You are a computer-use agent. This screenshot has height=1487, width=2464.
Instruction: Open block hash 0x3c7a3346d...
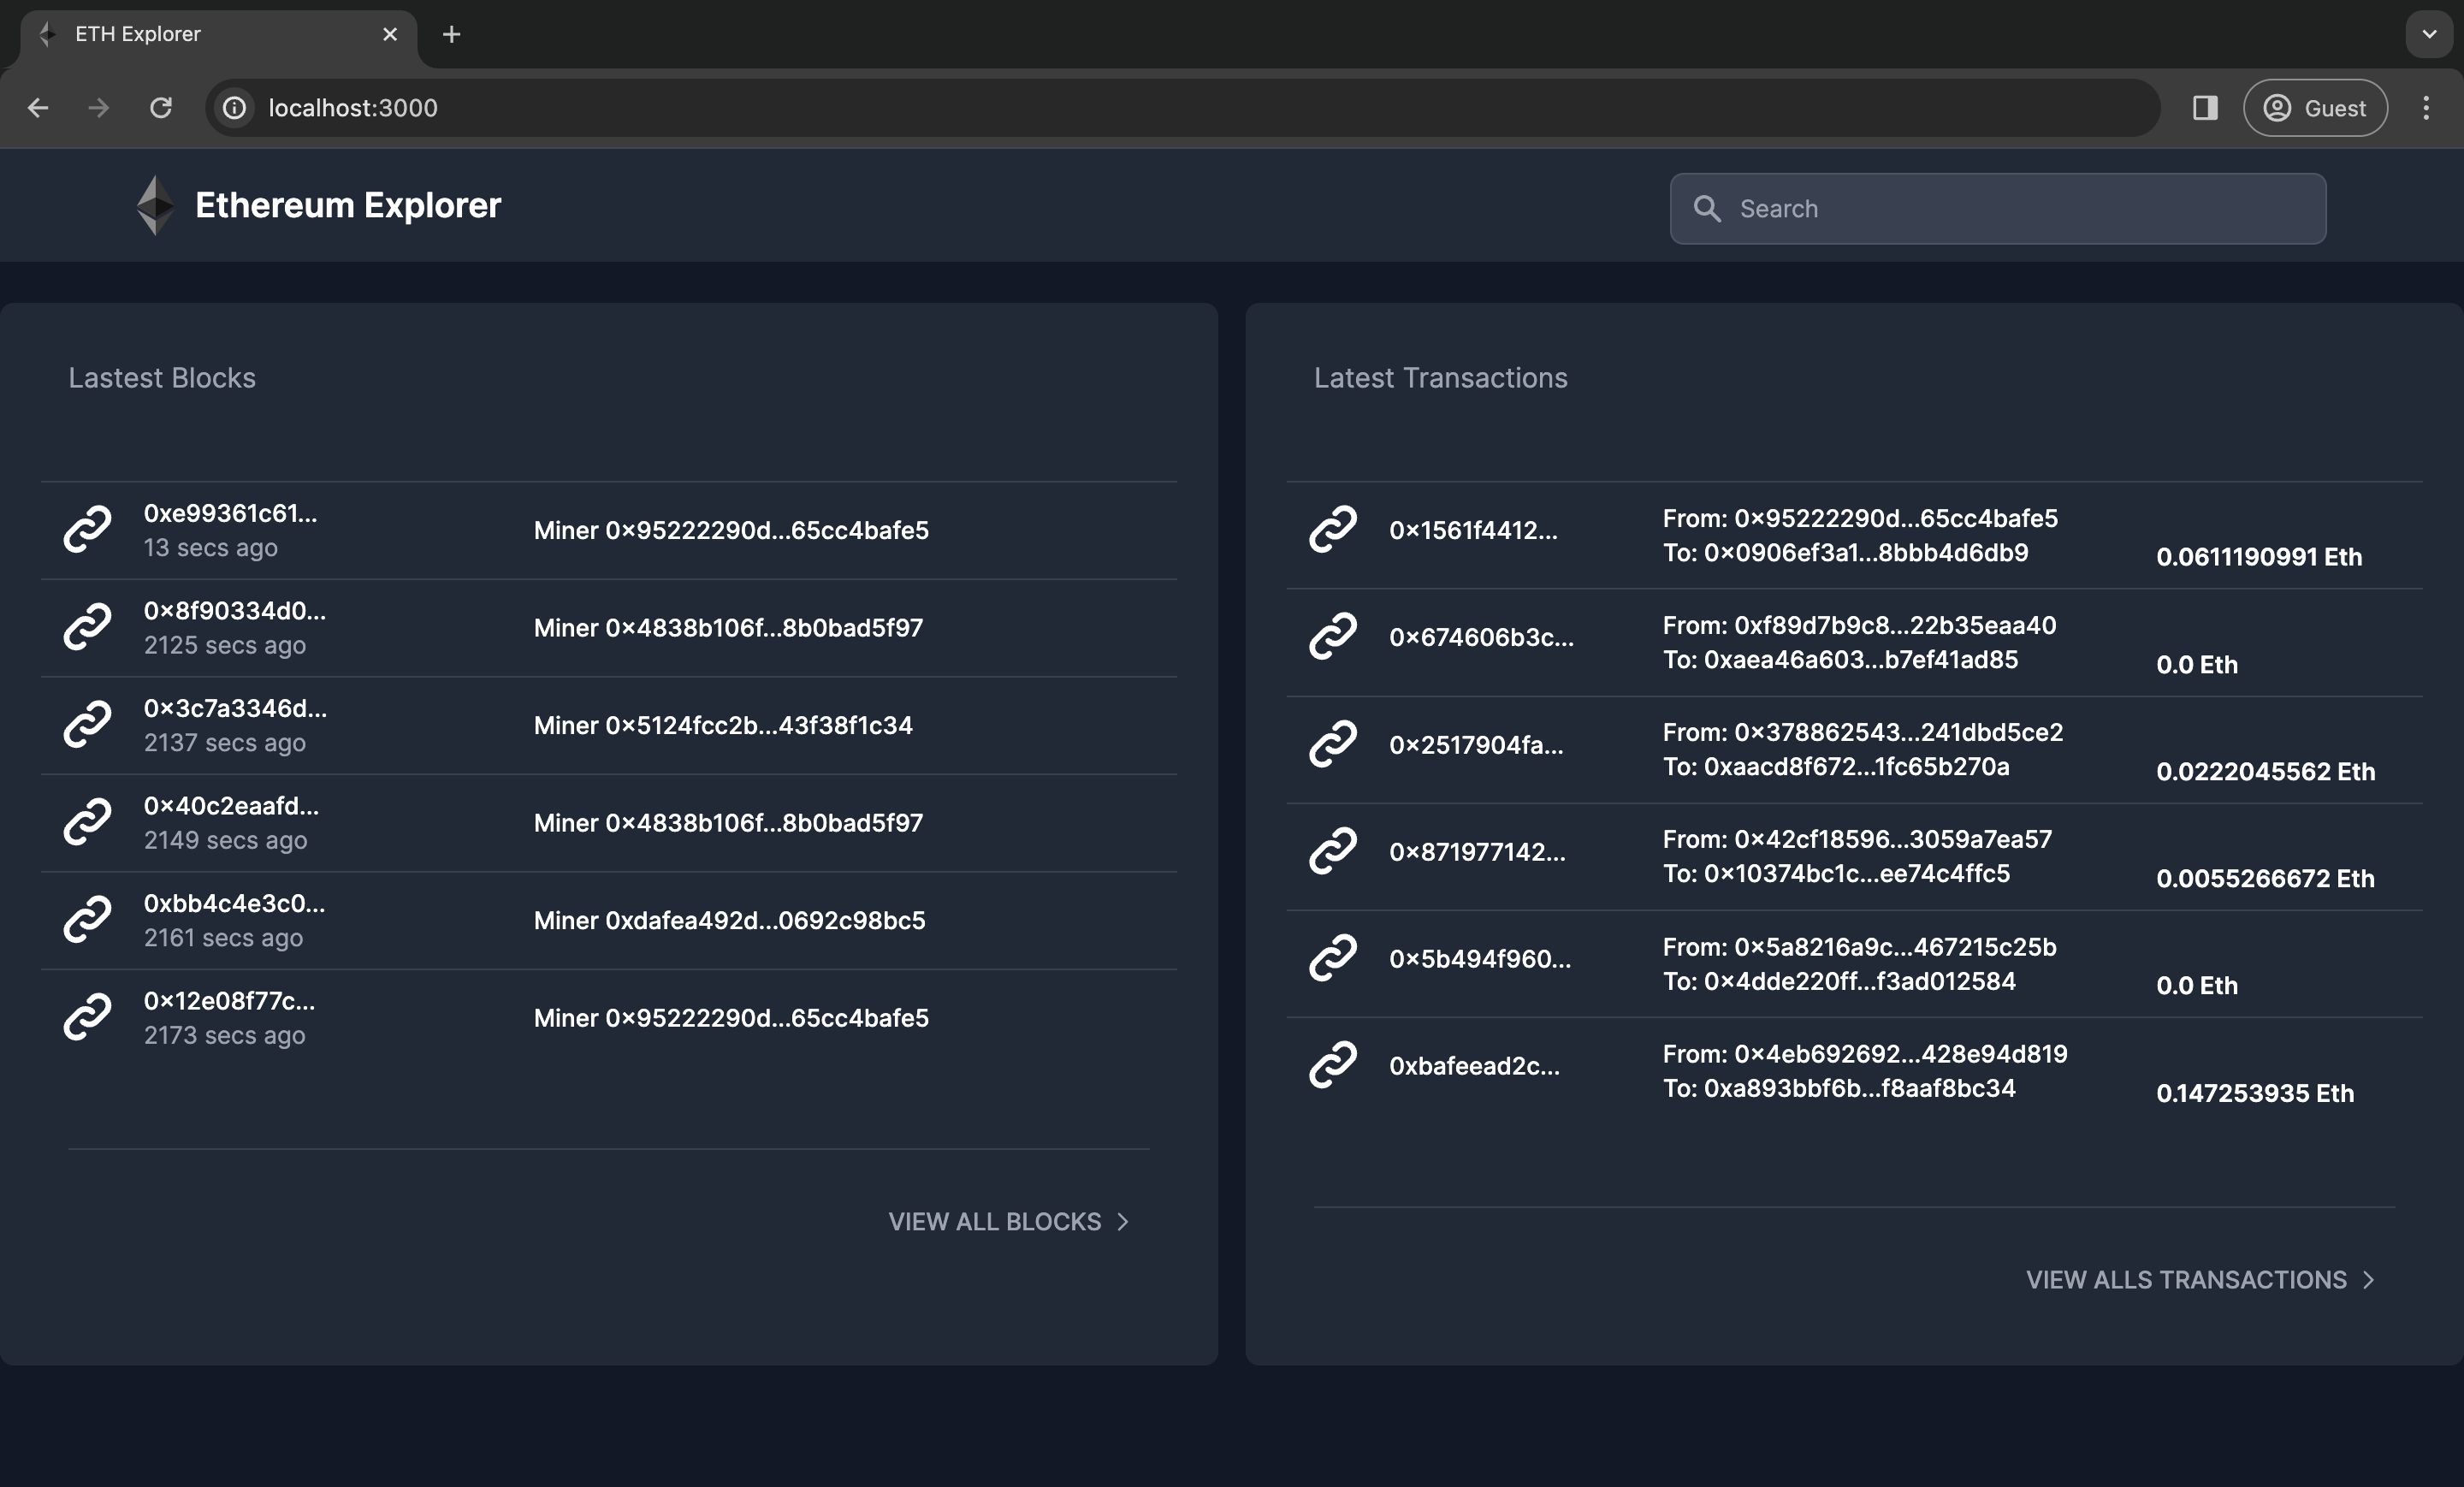click(235, 708)
